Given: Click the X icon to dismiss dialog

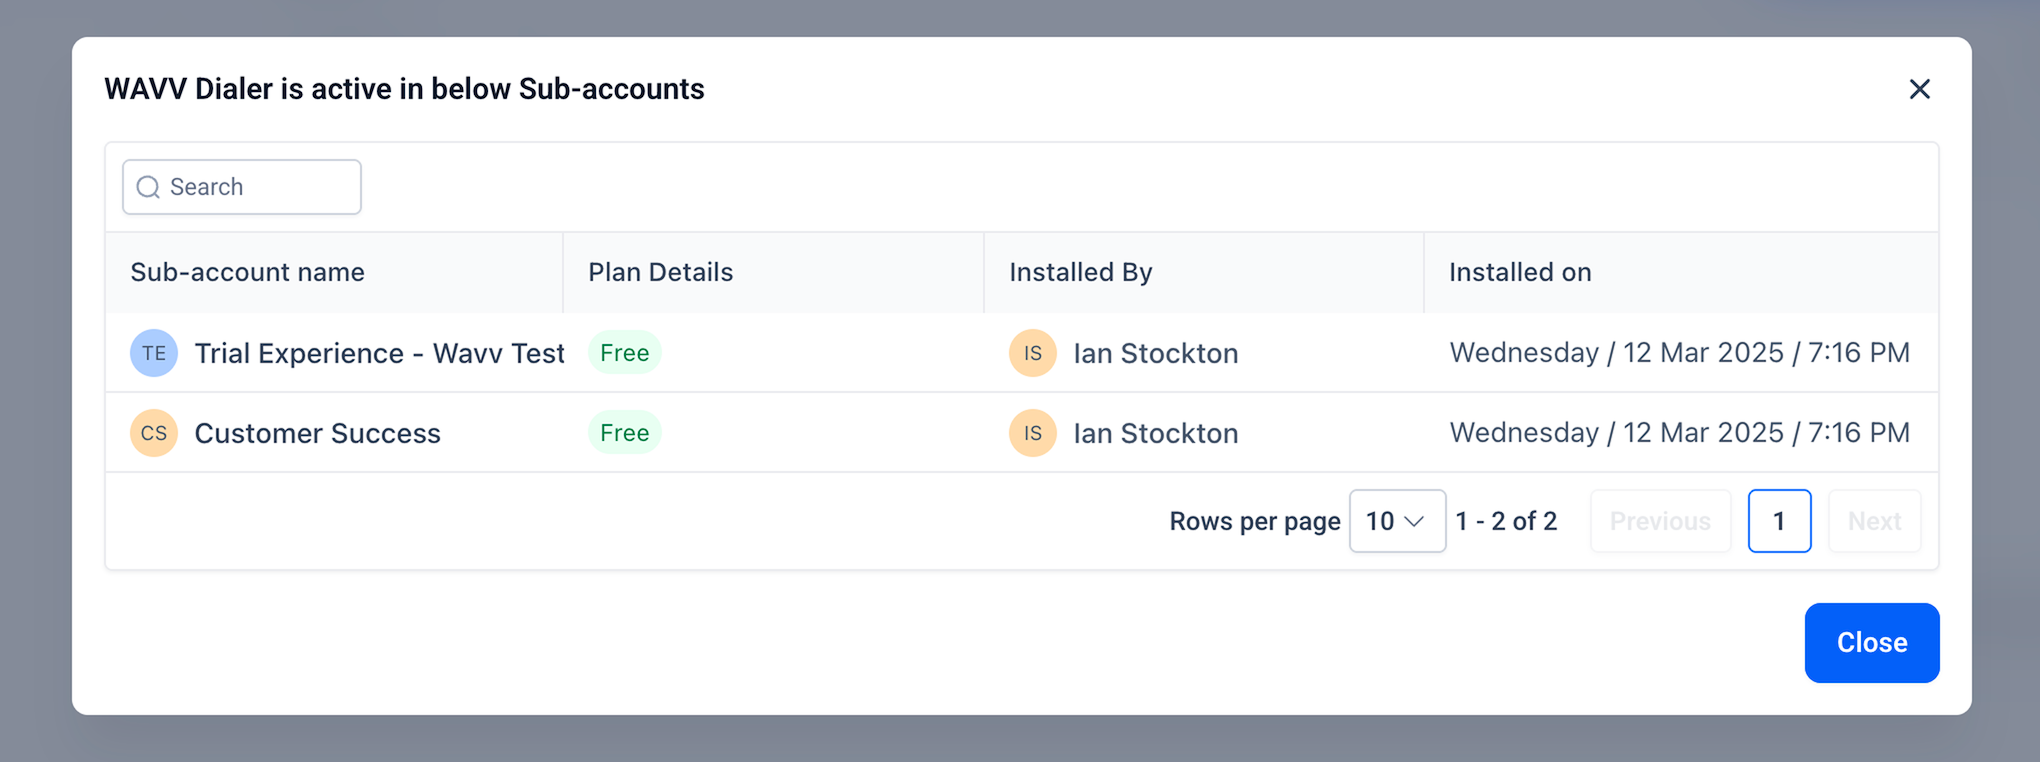Looking at the screenshot, I should click(x=1919, y=89).
